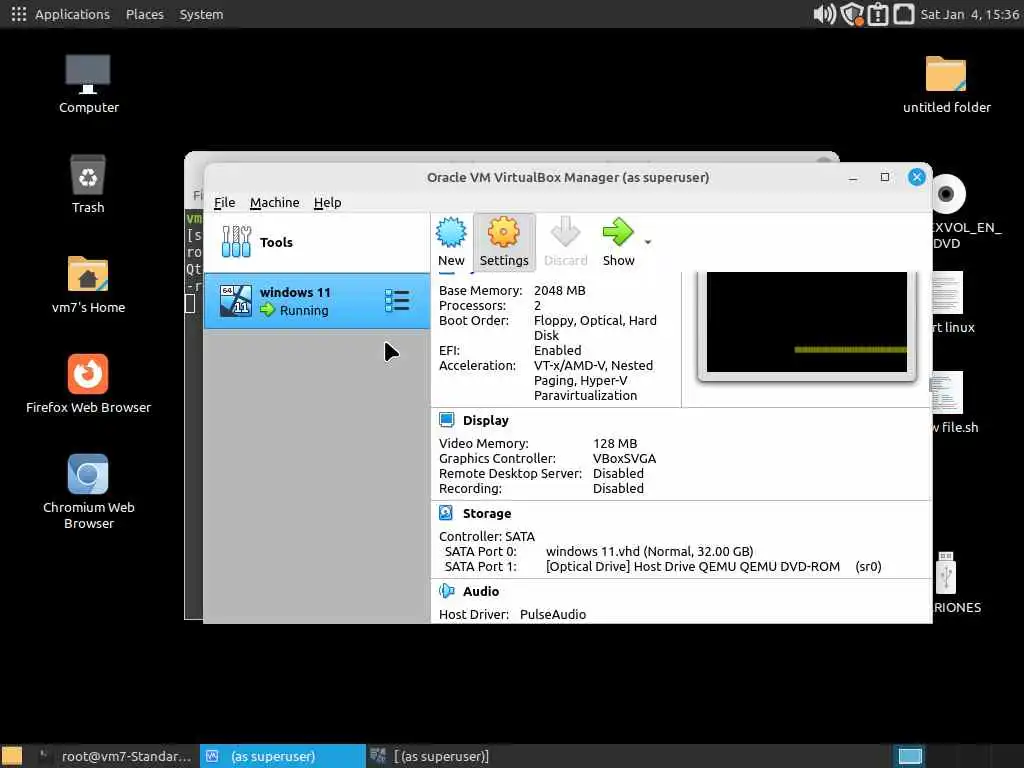Image resolution: width=1024 pixels, height=768 pixels.
Task: Click the Host Drive QEMU DVD-ROM entry
Action: pos(713,567)
